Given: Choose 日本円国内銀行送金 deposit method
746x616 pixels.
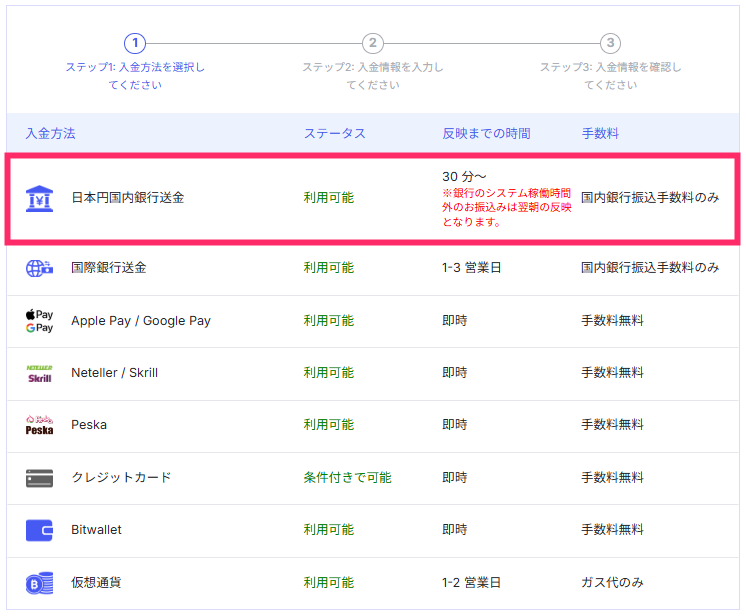Looking at the screenshot, I should (x=128, y=198).
